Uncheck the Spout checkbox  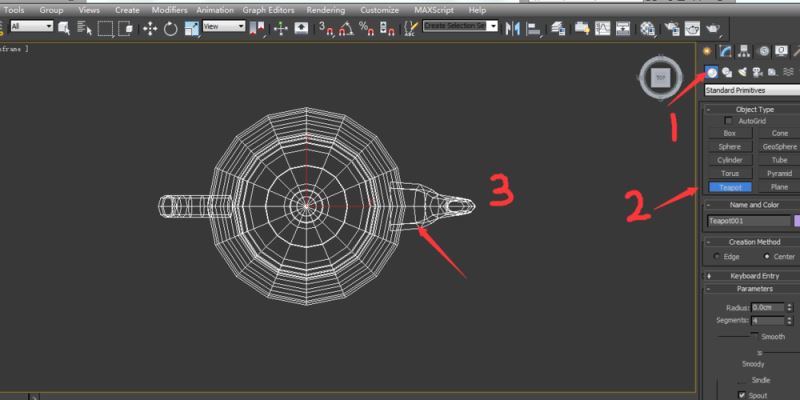[x=742, y=395]
